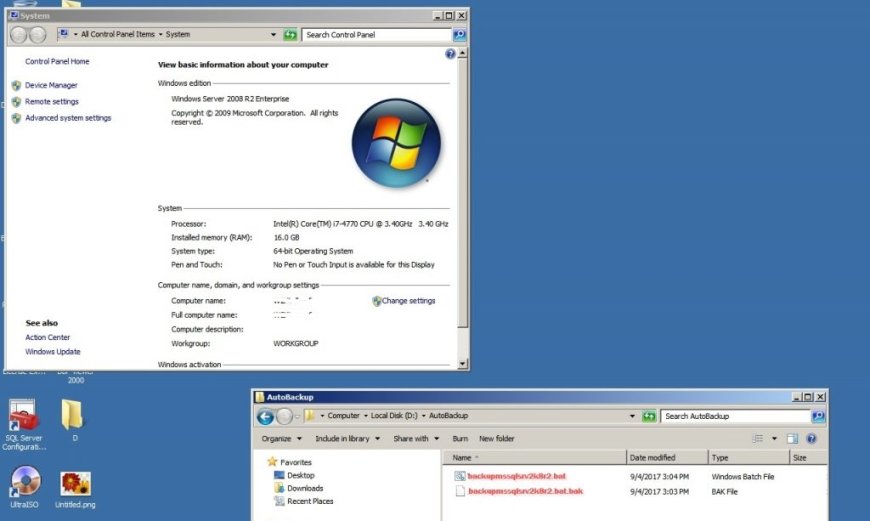Open Organize dropdown menu
Screen dimensions: 870x521
281,438
